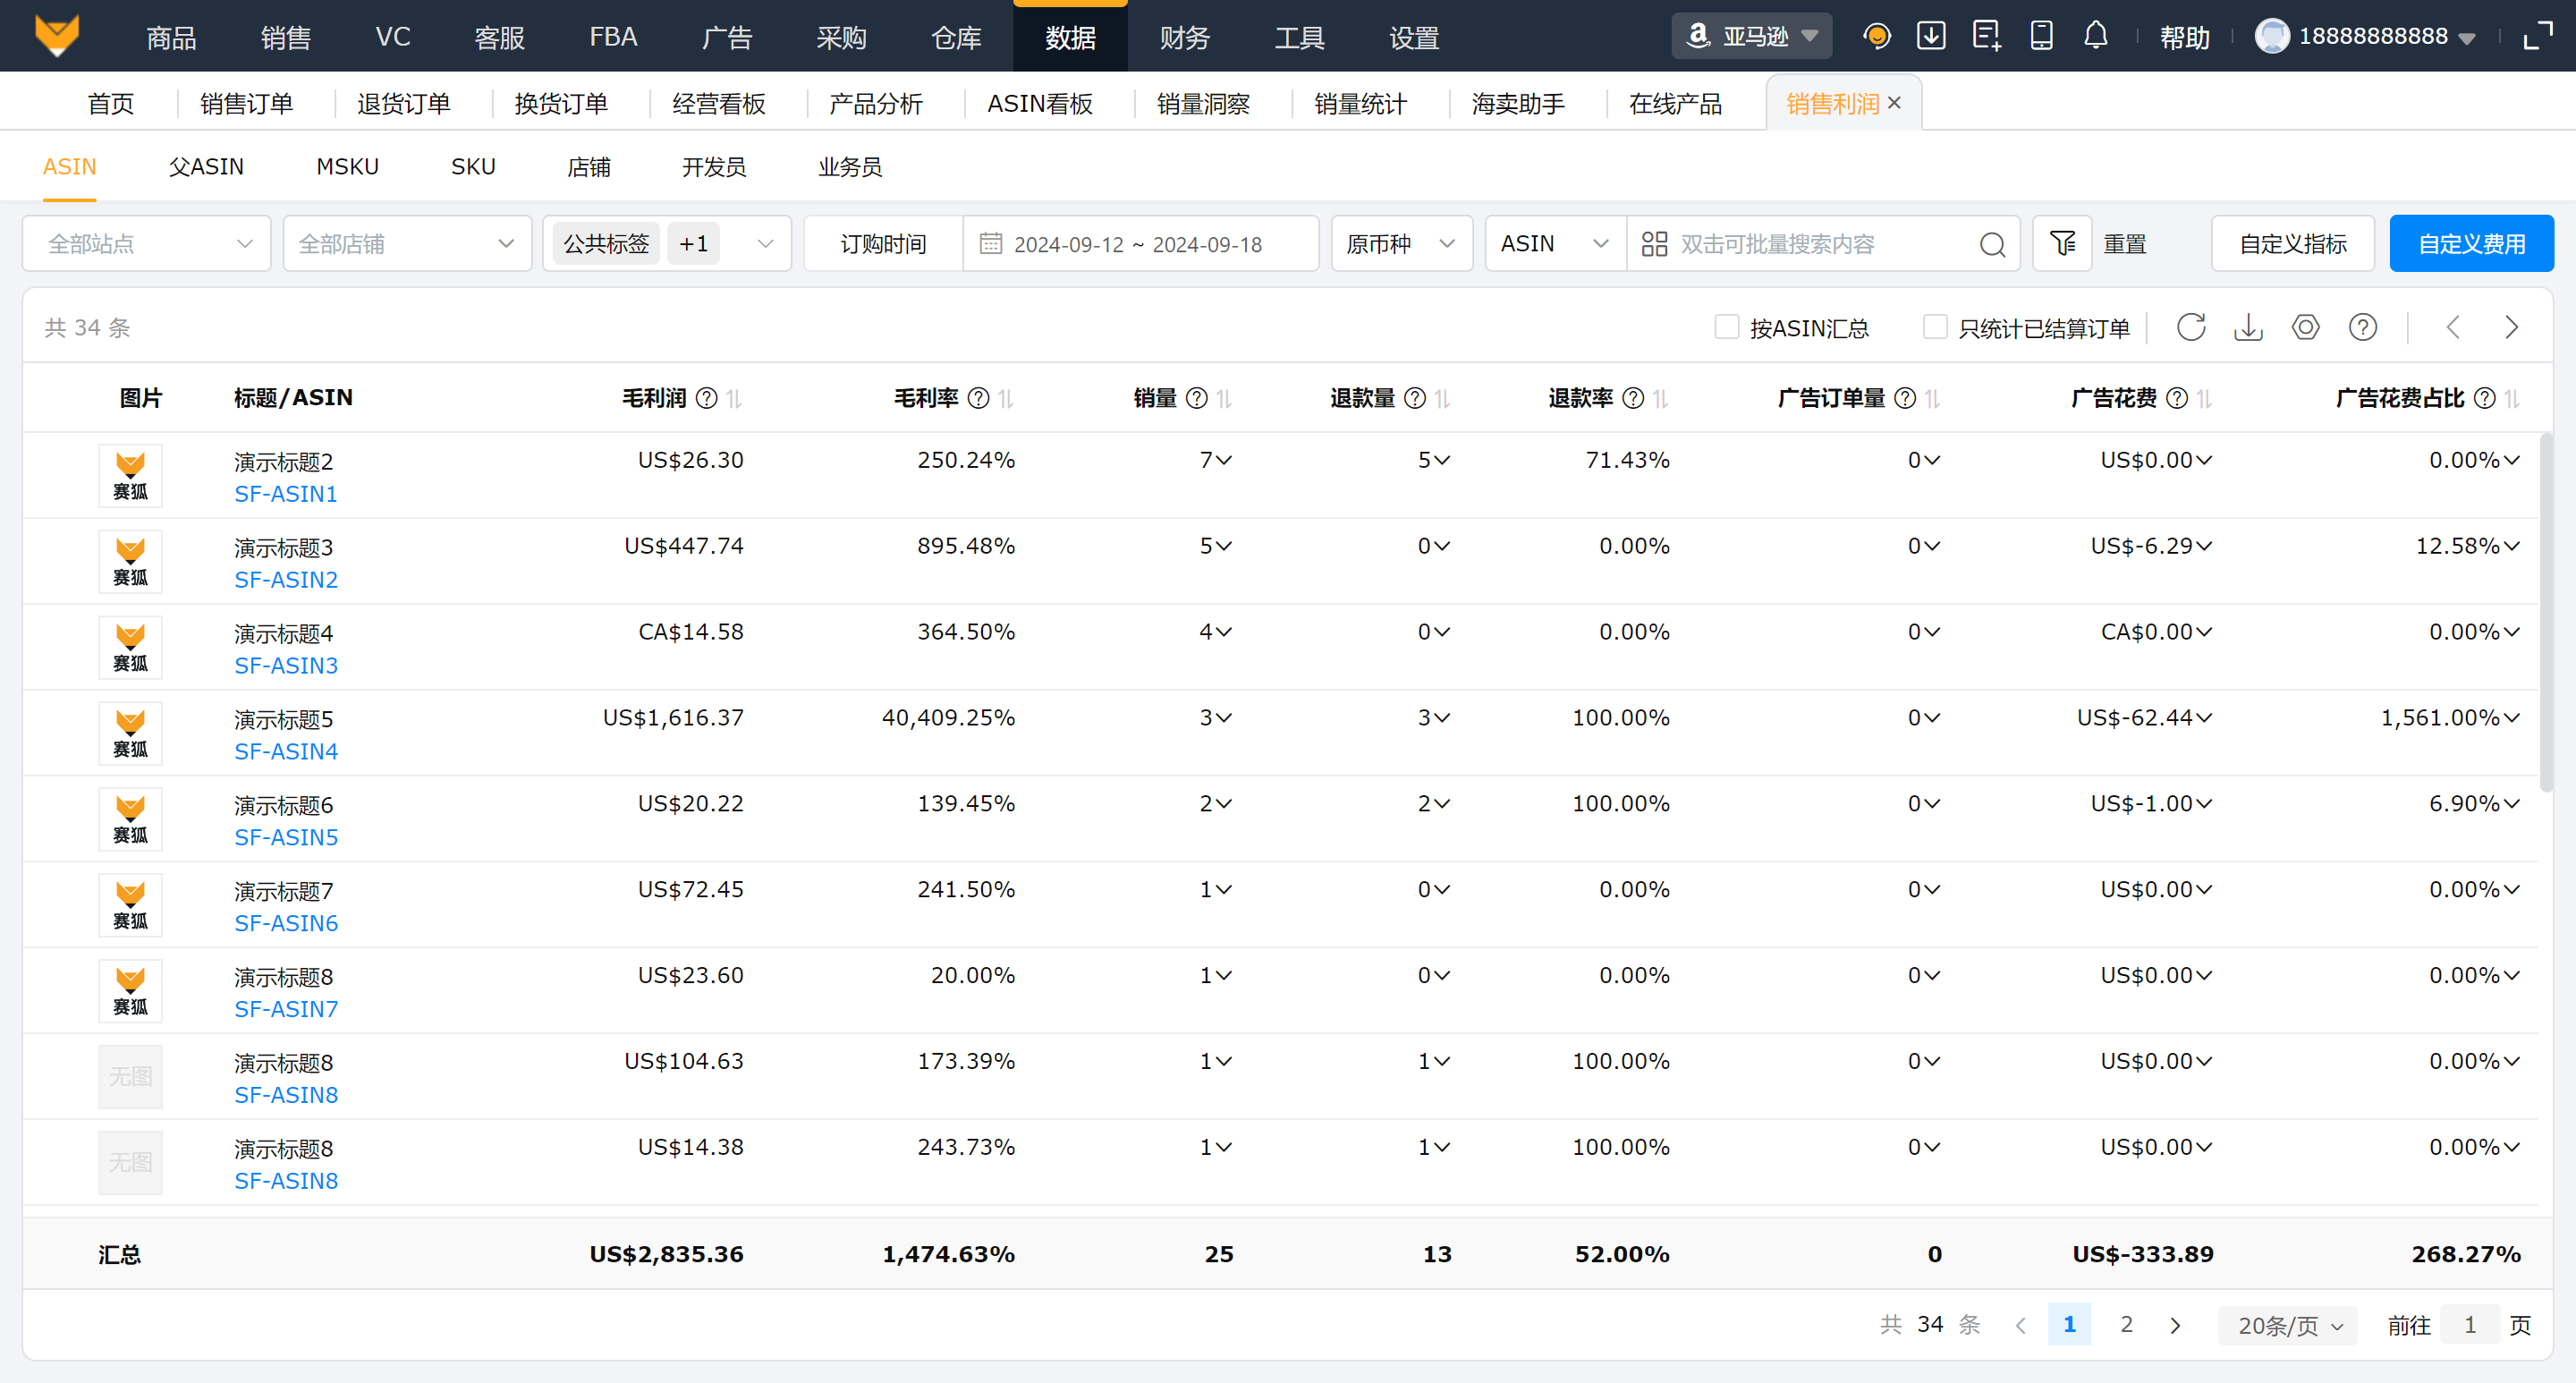This screenshot has width=2576, height=1383.
Task: Click the 自定义费用 button
Action: coord(2471,244)
